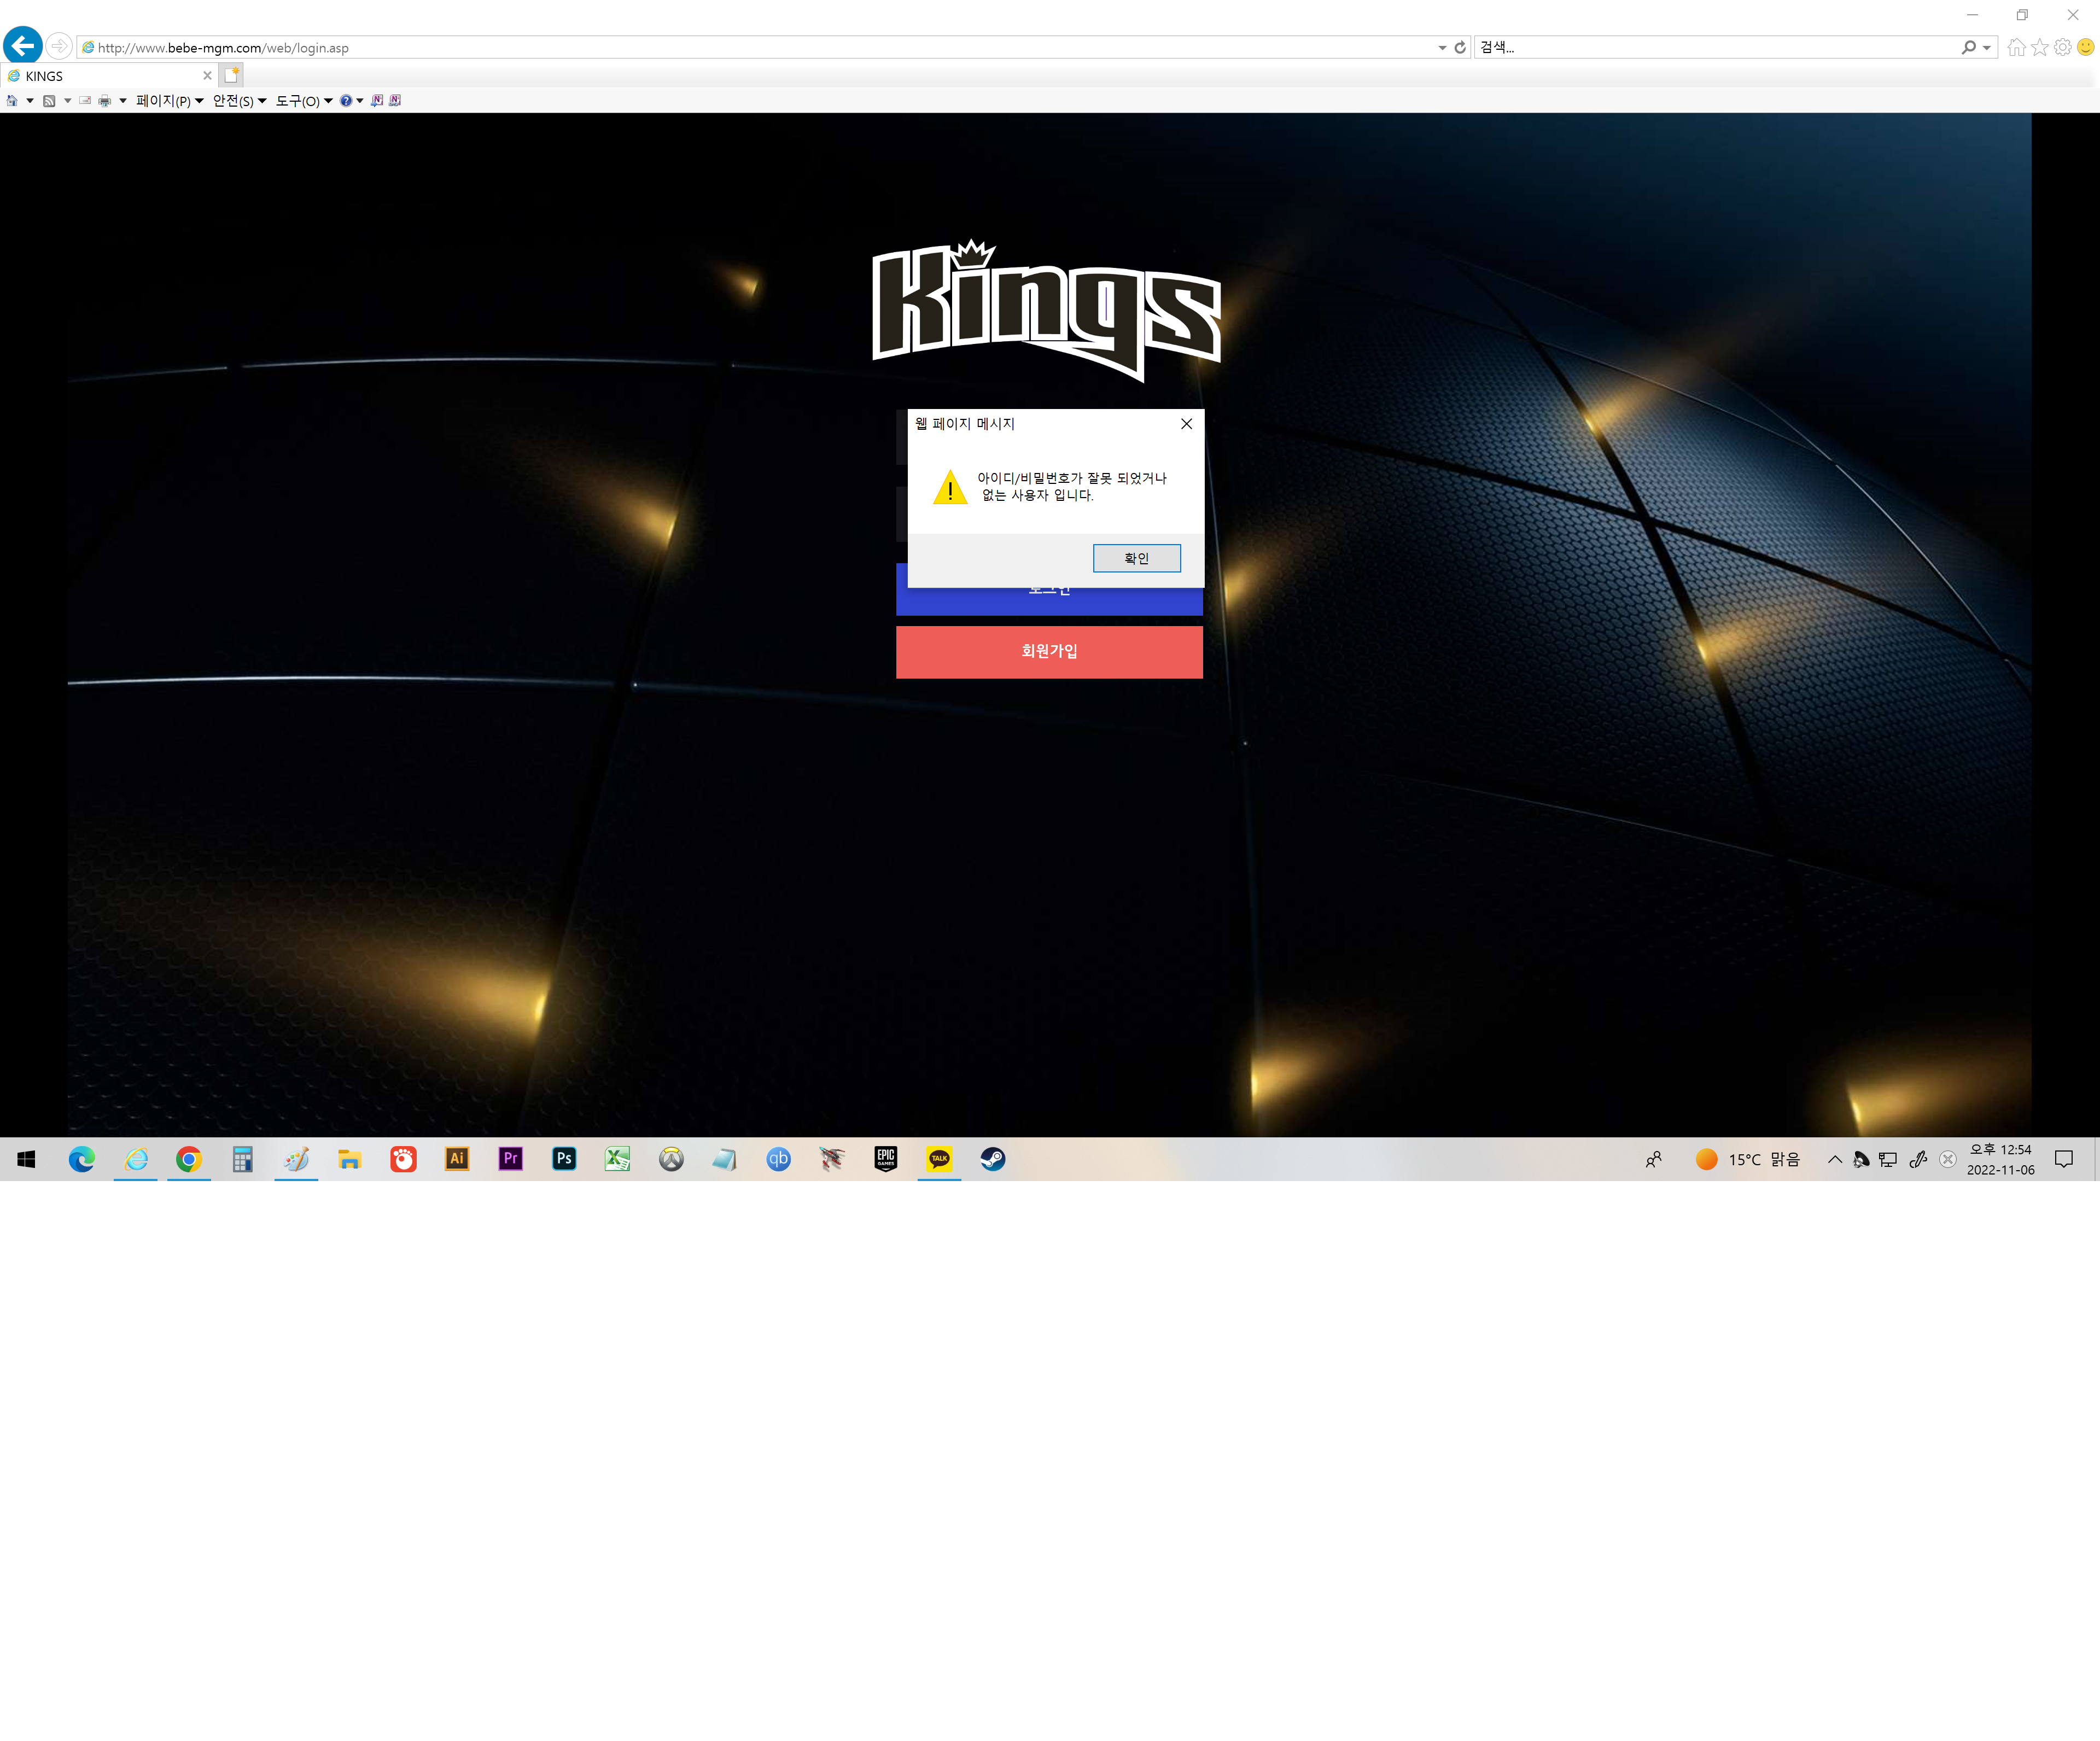Open the notification center icon
2100x1741 pixels.
click(x=2064, y=1159)
